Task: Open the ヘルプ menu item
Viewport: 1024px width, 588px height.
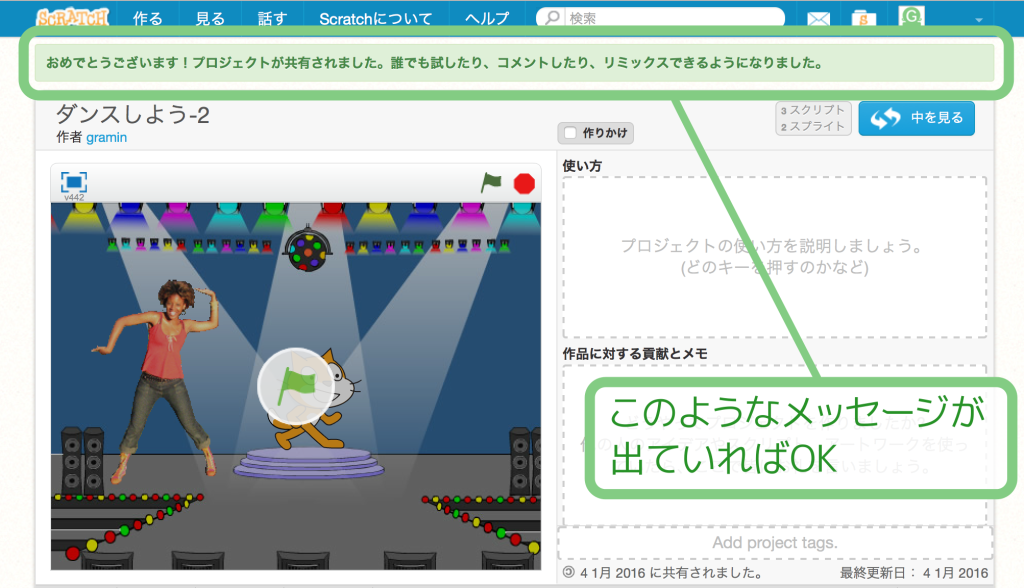Action: tap(487, 18)
